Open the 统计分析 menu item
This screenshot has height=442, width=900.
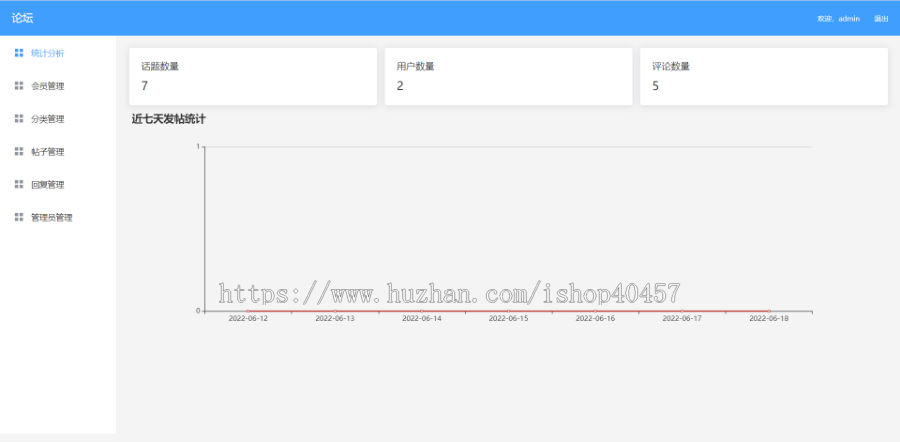click(x=58, y=53)
